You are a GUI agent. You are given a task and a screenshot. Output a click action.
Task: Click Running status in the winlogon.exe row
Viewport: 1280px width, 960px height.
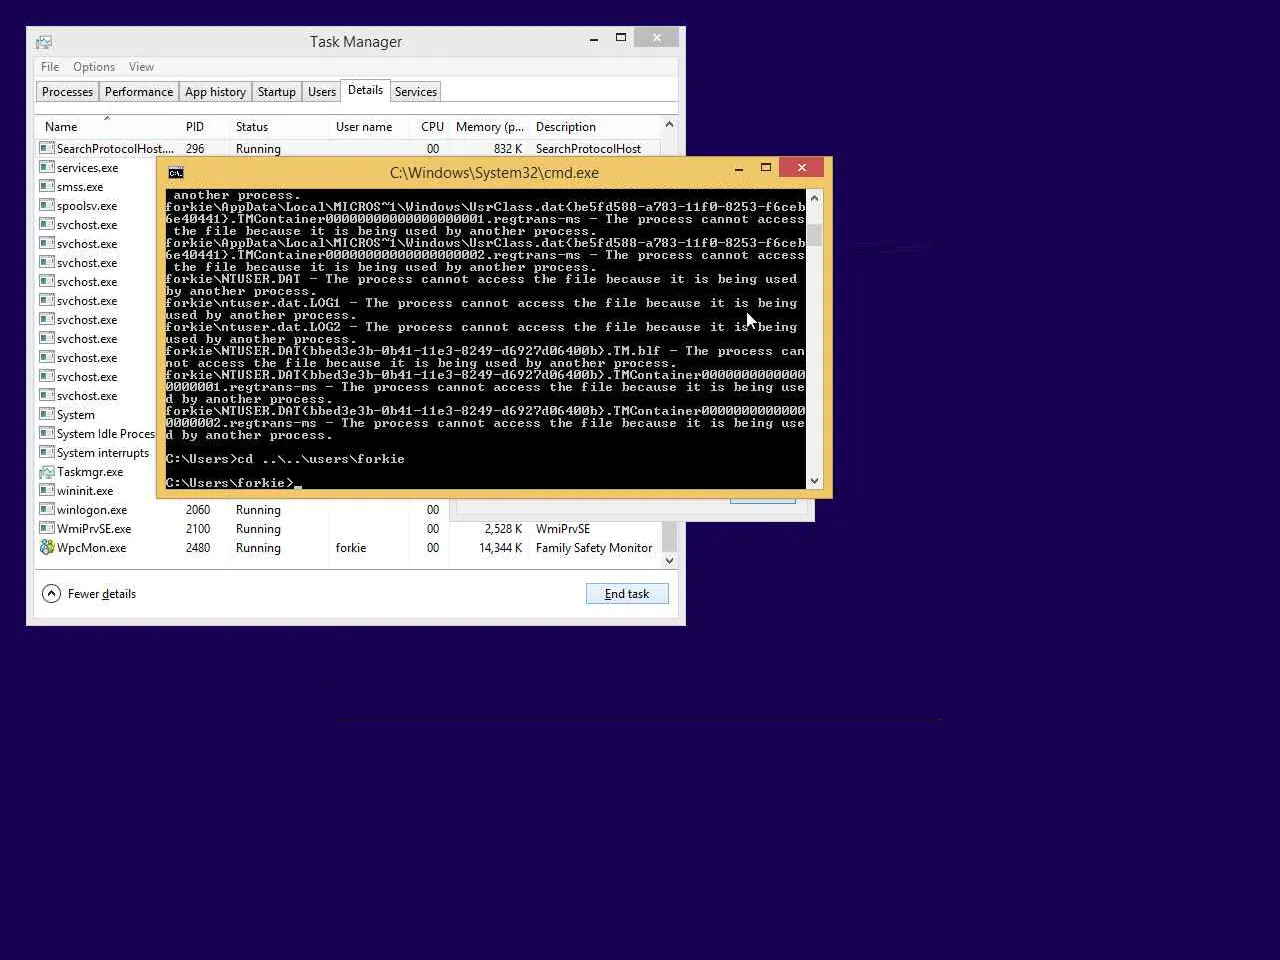click(x=258, y=509)
